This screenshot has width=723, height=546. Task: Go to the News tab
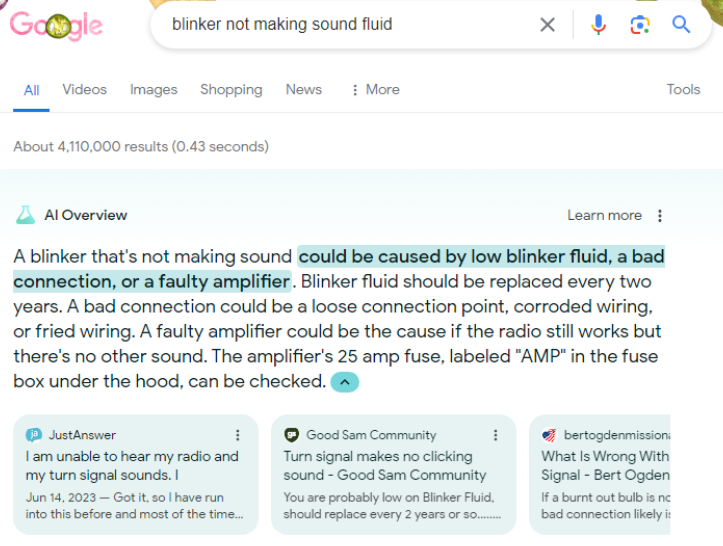tap(303, 89)
